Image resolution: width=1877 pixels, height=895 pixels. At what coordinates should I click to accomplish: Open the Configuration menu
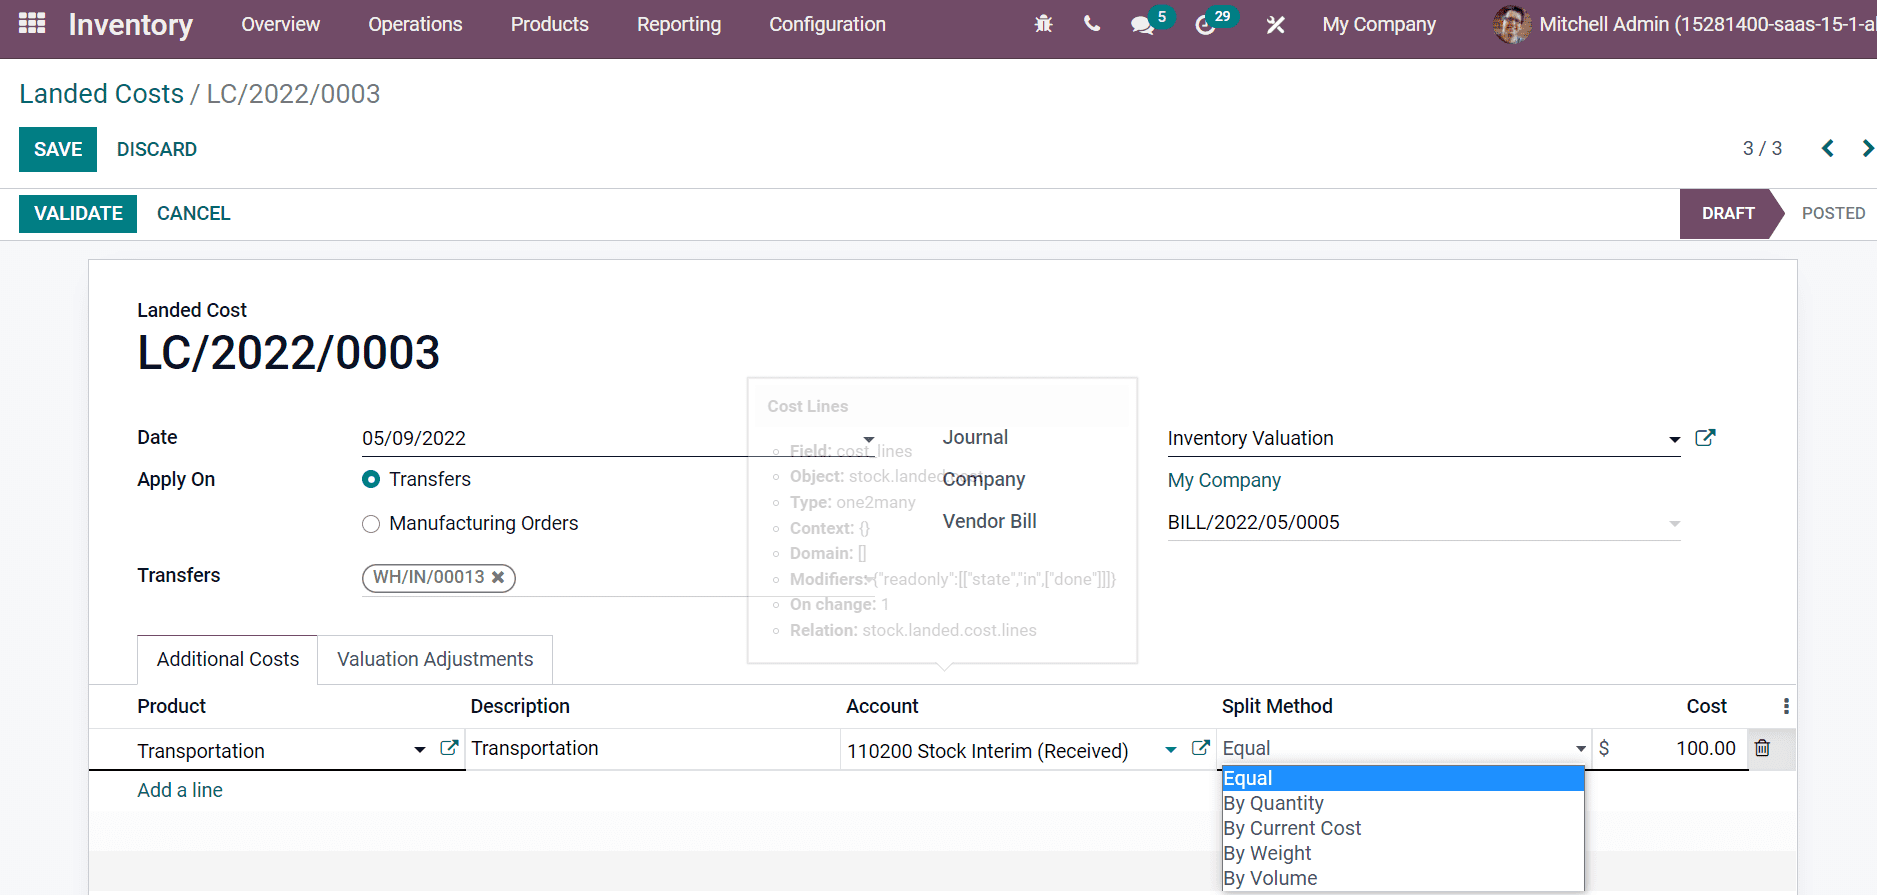click(827, 24)
